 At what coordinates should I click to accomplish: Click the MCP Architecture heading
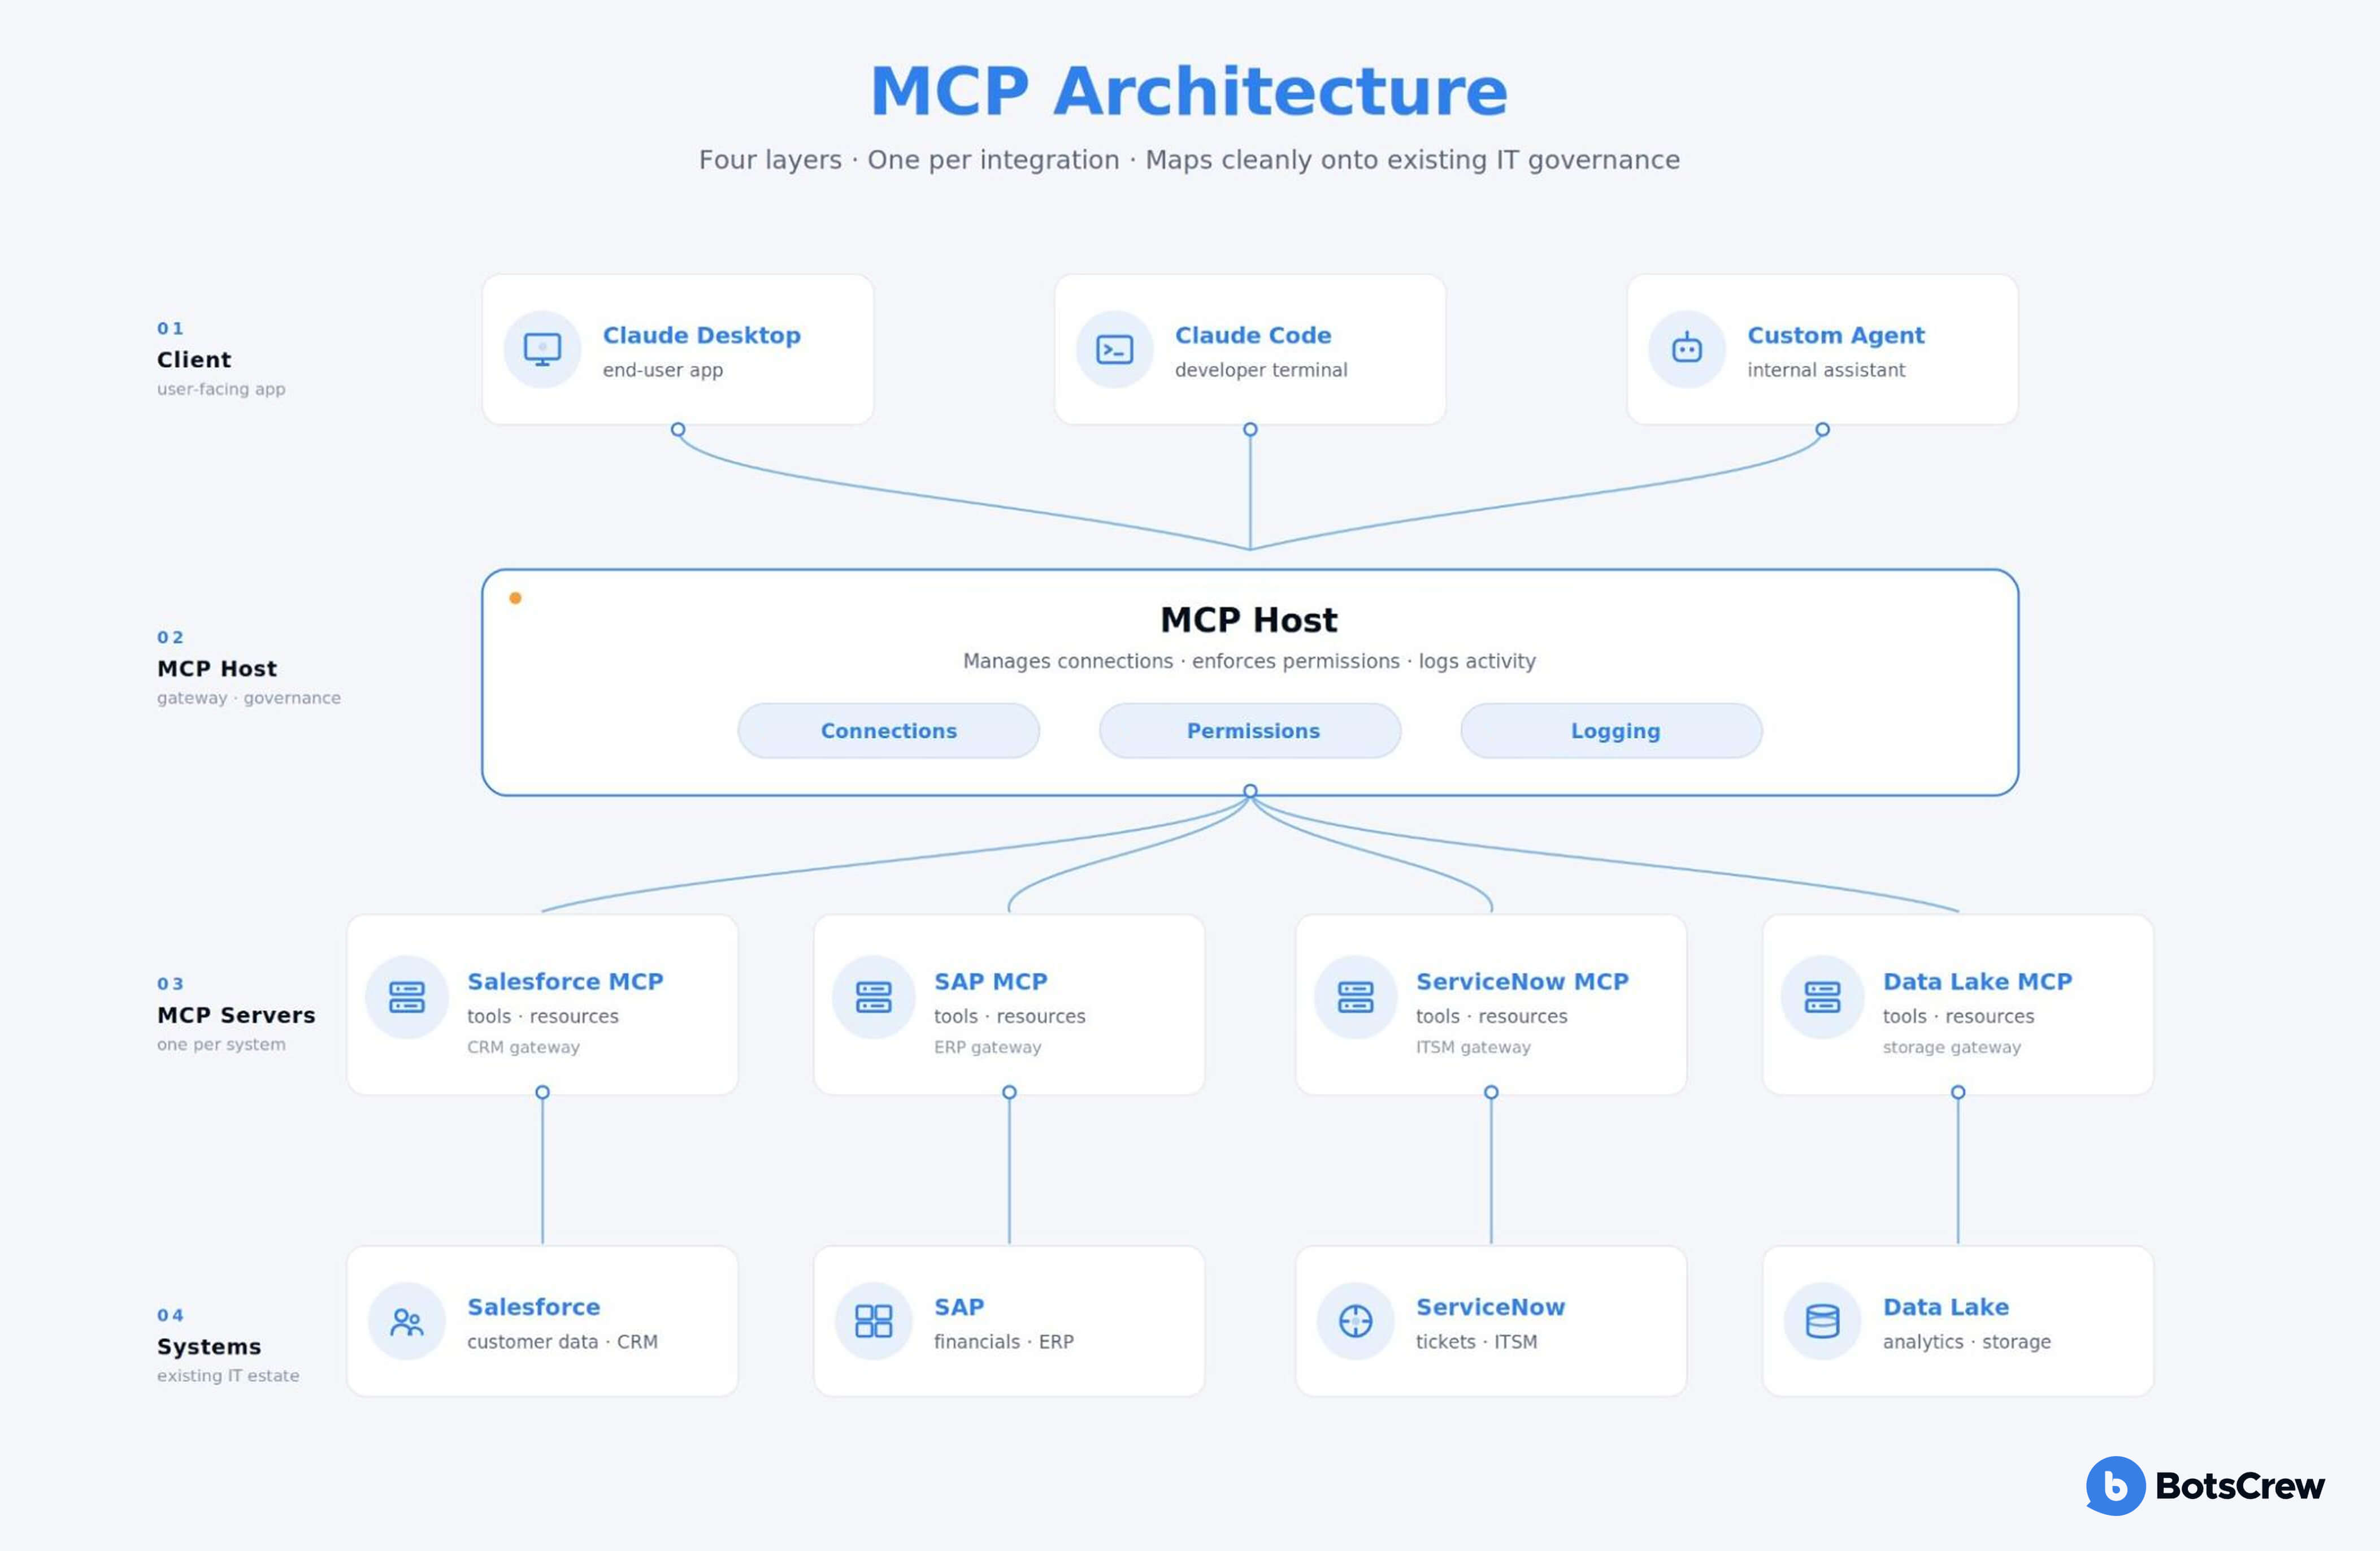1189,92
